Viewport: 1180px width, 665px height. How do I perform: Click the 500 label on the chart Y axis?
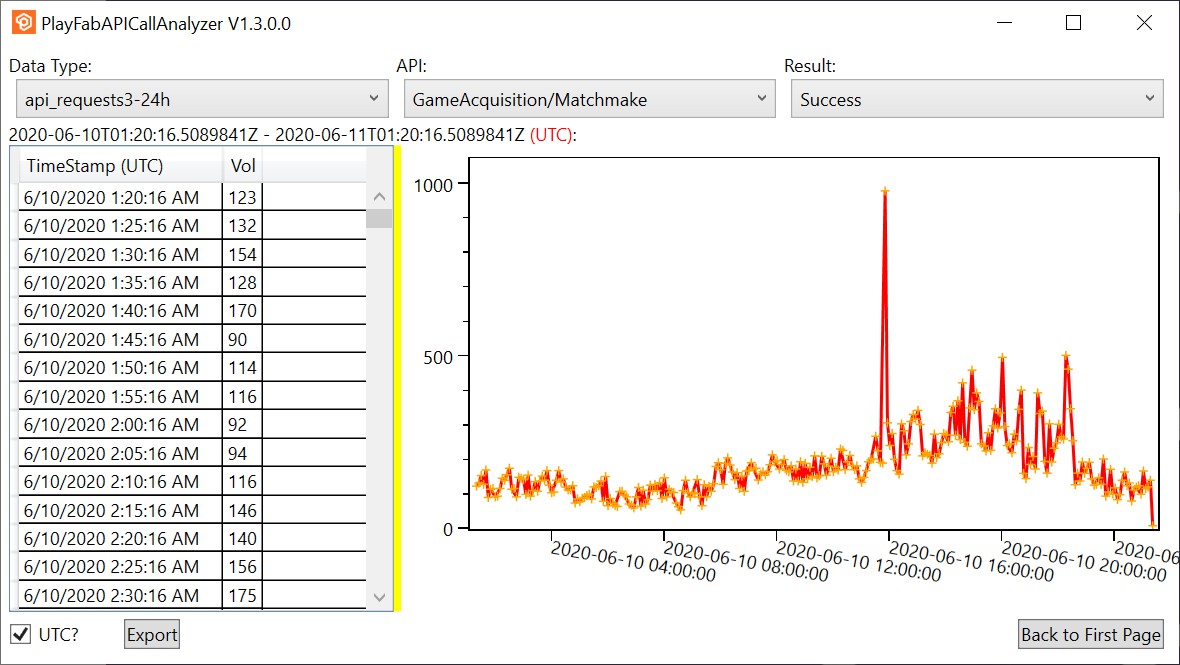(438, 357)
